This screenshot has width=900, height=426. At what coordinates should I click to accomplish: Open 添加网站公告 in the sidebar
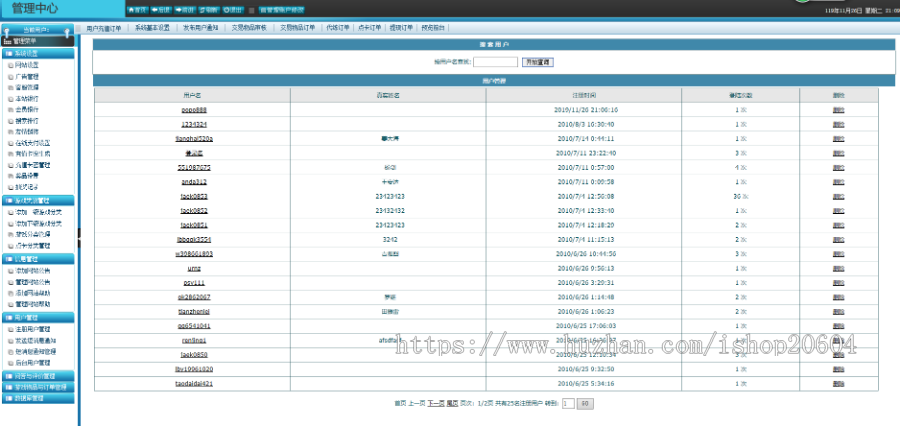coord(32,270)
